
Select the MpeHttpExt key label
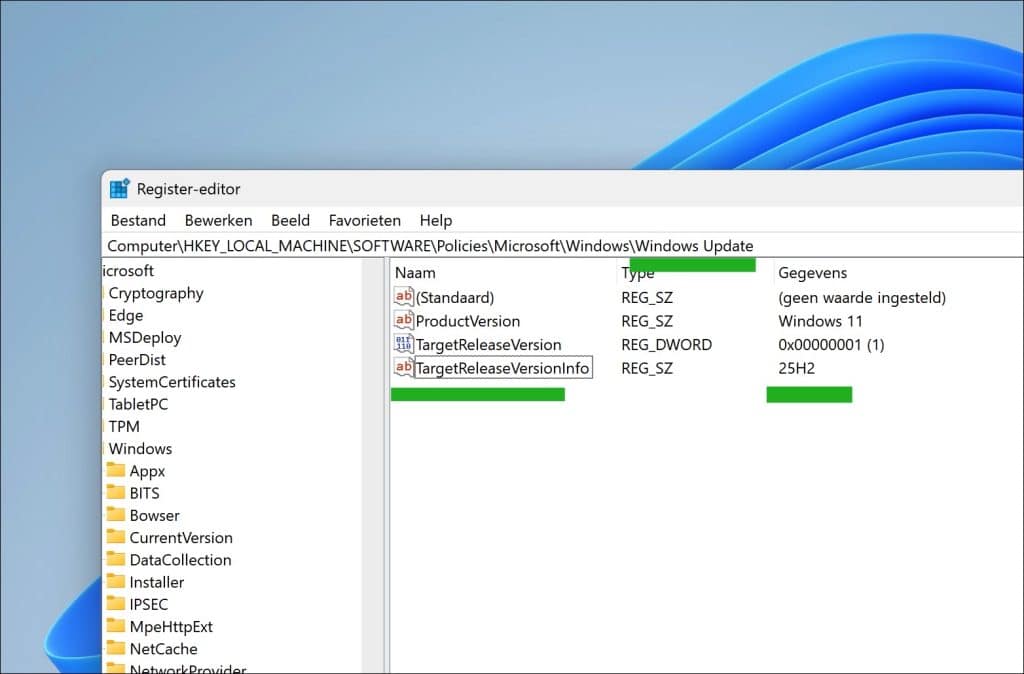pyautogui.click(x=171, y=626)
